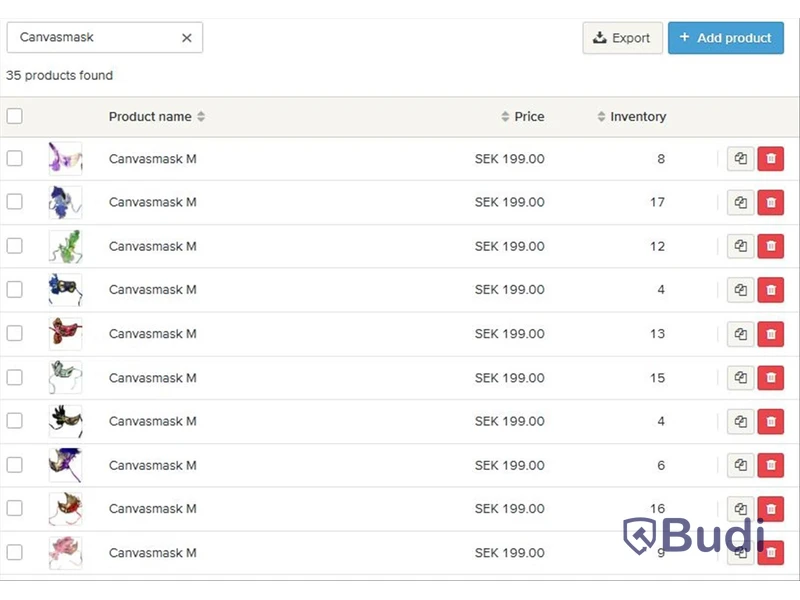Viewport: 800px width, 600px height.
Task: Delete the product with inventory 13
Action: point(771,334)
